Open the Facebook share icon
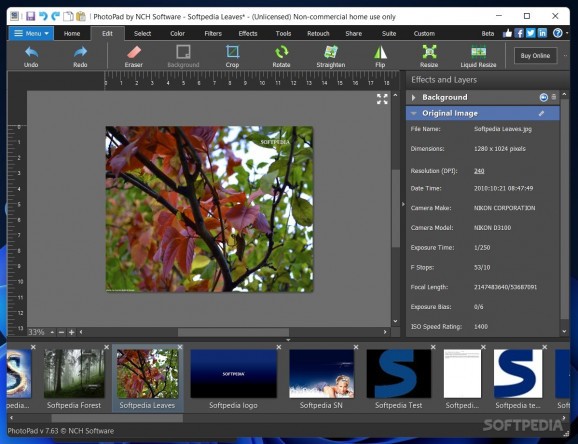The image size is (578, 444). [519, 33]
